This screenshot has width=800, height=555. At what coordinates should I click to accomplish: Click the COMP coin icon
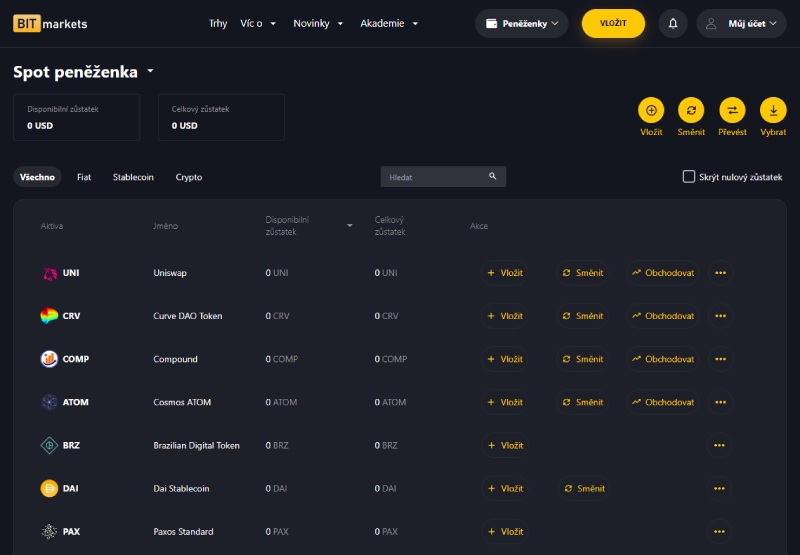[49, 359]
